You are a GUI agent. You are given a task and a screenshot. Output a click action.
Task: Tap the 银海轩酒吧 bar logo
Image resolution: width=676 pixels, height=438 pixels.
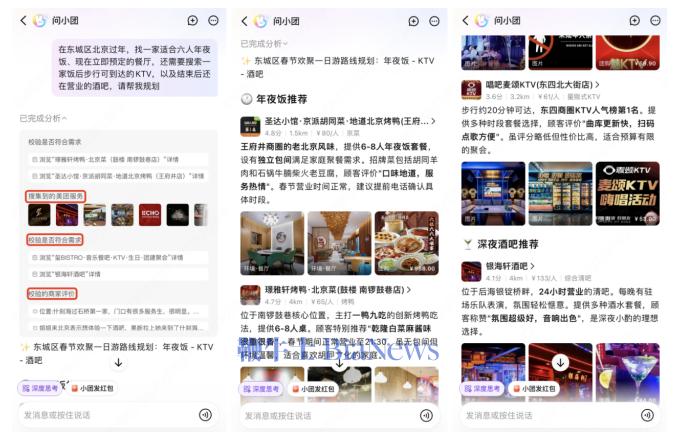[470, 270]
